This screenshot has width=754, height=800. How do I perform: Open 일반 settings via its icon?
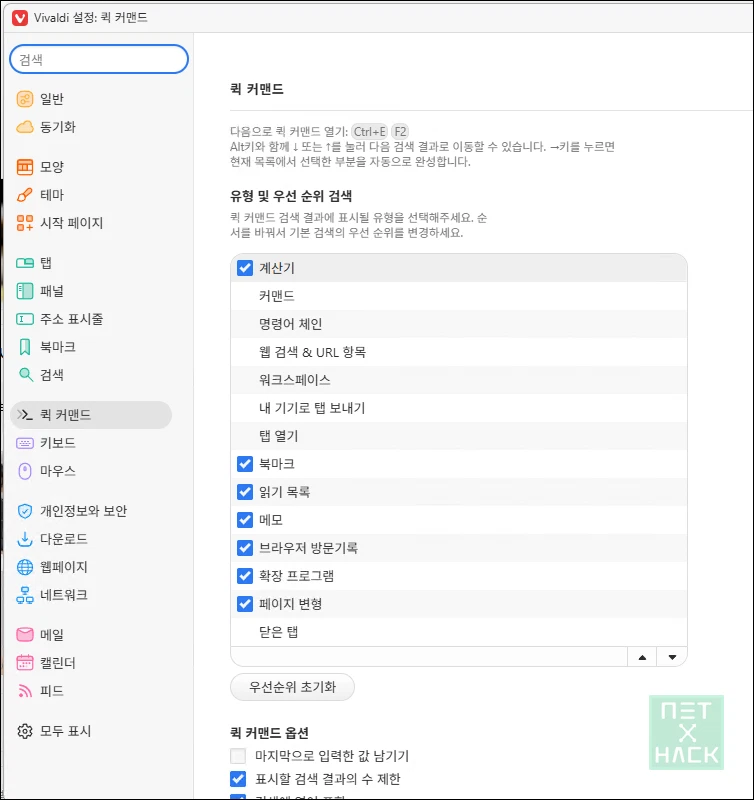[24, 98]
